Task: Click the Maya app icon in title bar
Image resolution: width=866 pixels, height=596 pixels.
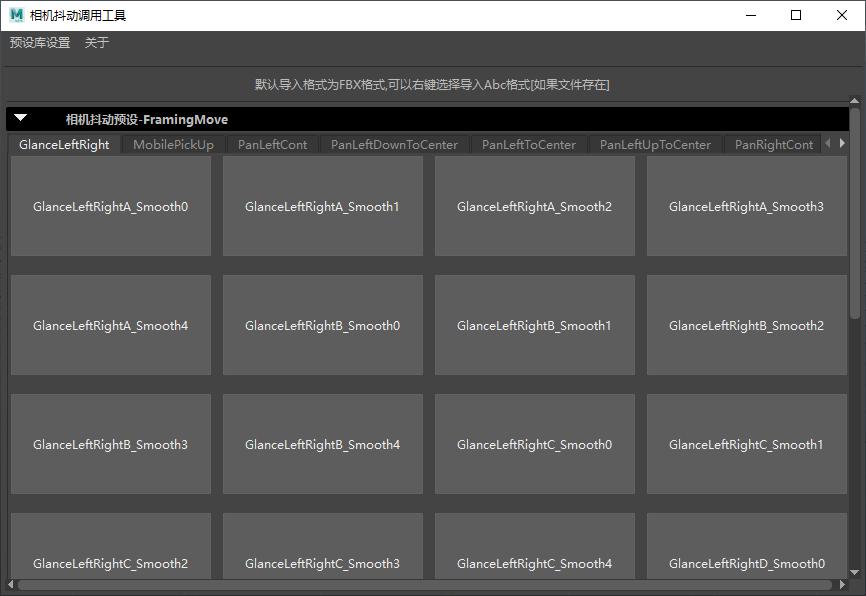Action: 16,15
